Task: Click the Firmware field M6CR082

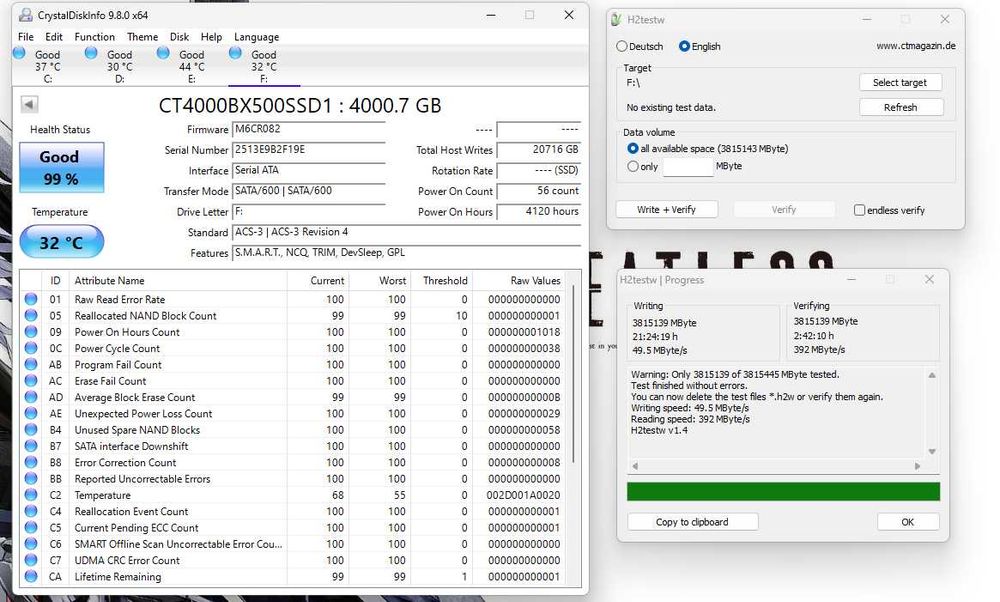Action: pos(309,129)
